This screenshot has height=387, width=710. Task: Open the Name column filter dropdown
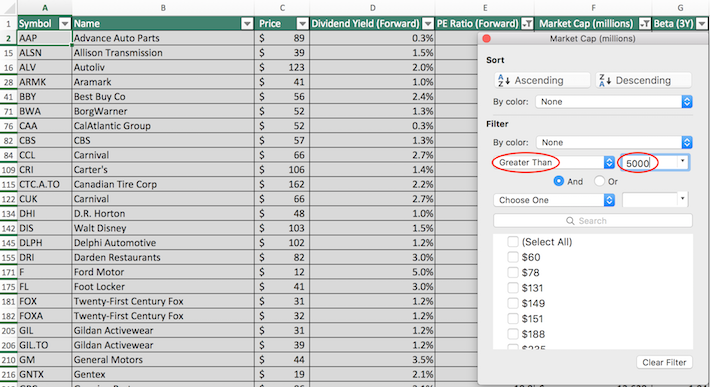pyautogui.click(x=247, y=24)
